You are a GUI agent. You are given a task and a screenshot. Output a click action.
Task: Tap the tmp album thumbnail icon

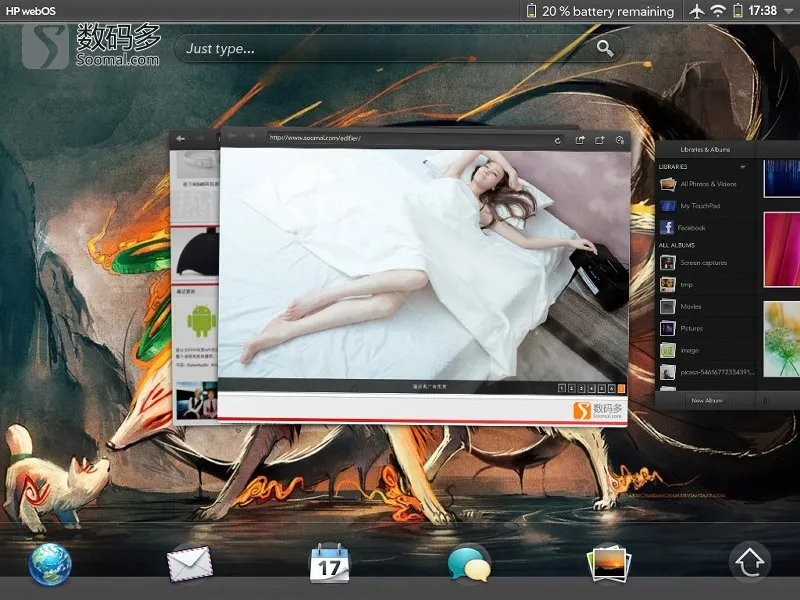[667, 285]
